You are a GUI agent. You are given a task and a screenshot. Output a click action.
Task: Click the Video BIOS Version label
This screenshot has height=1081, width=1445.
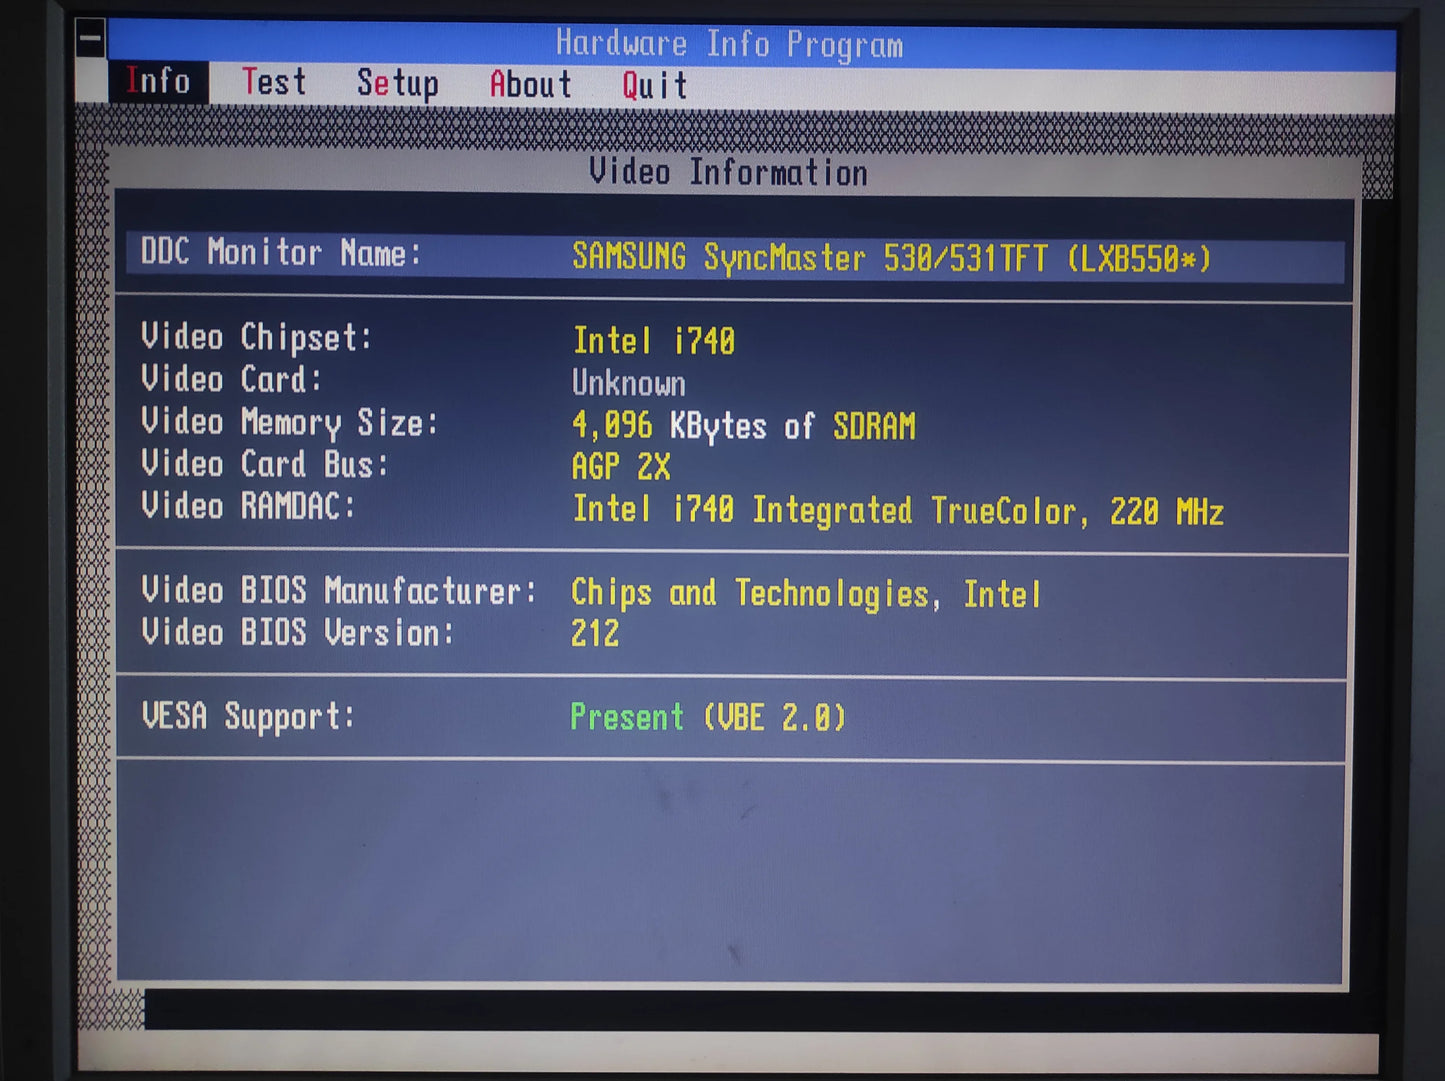(x=297, y=632)
